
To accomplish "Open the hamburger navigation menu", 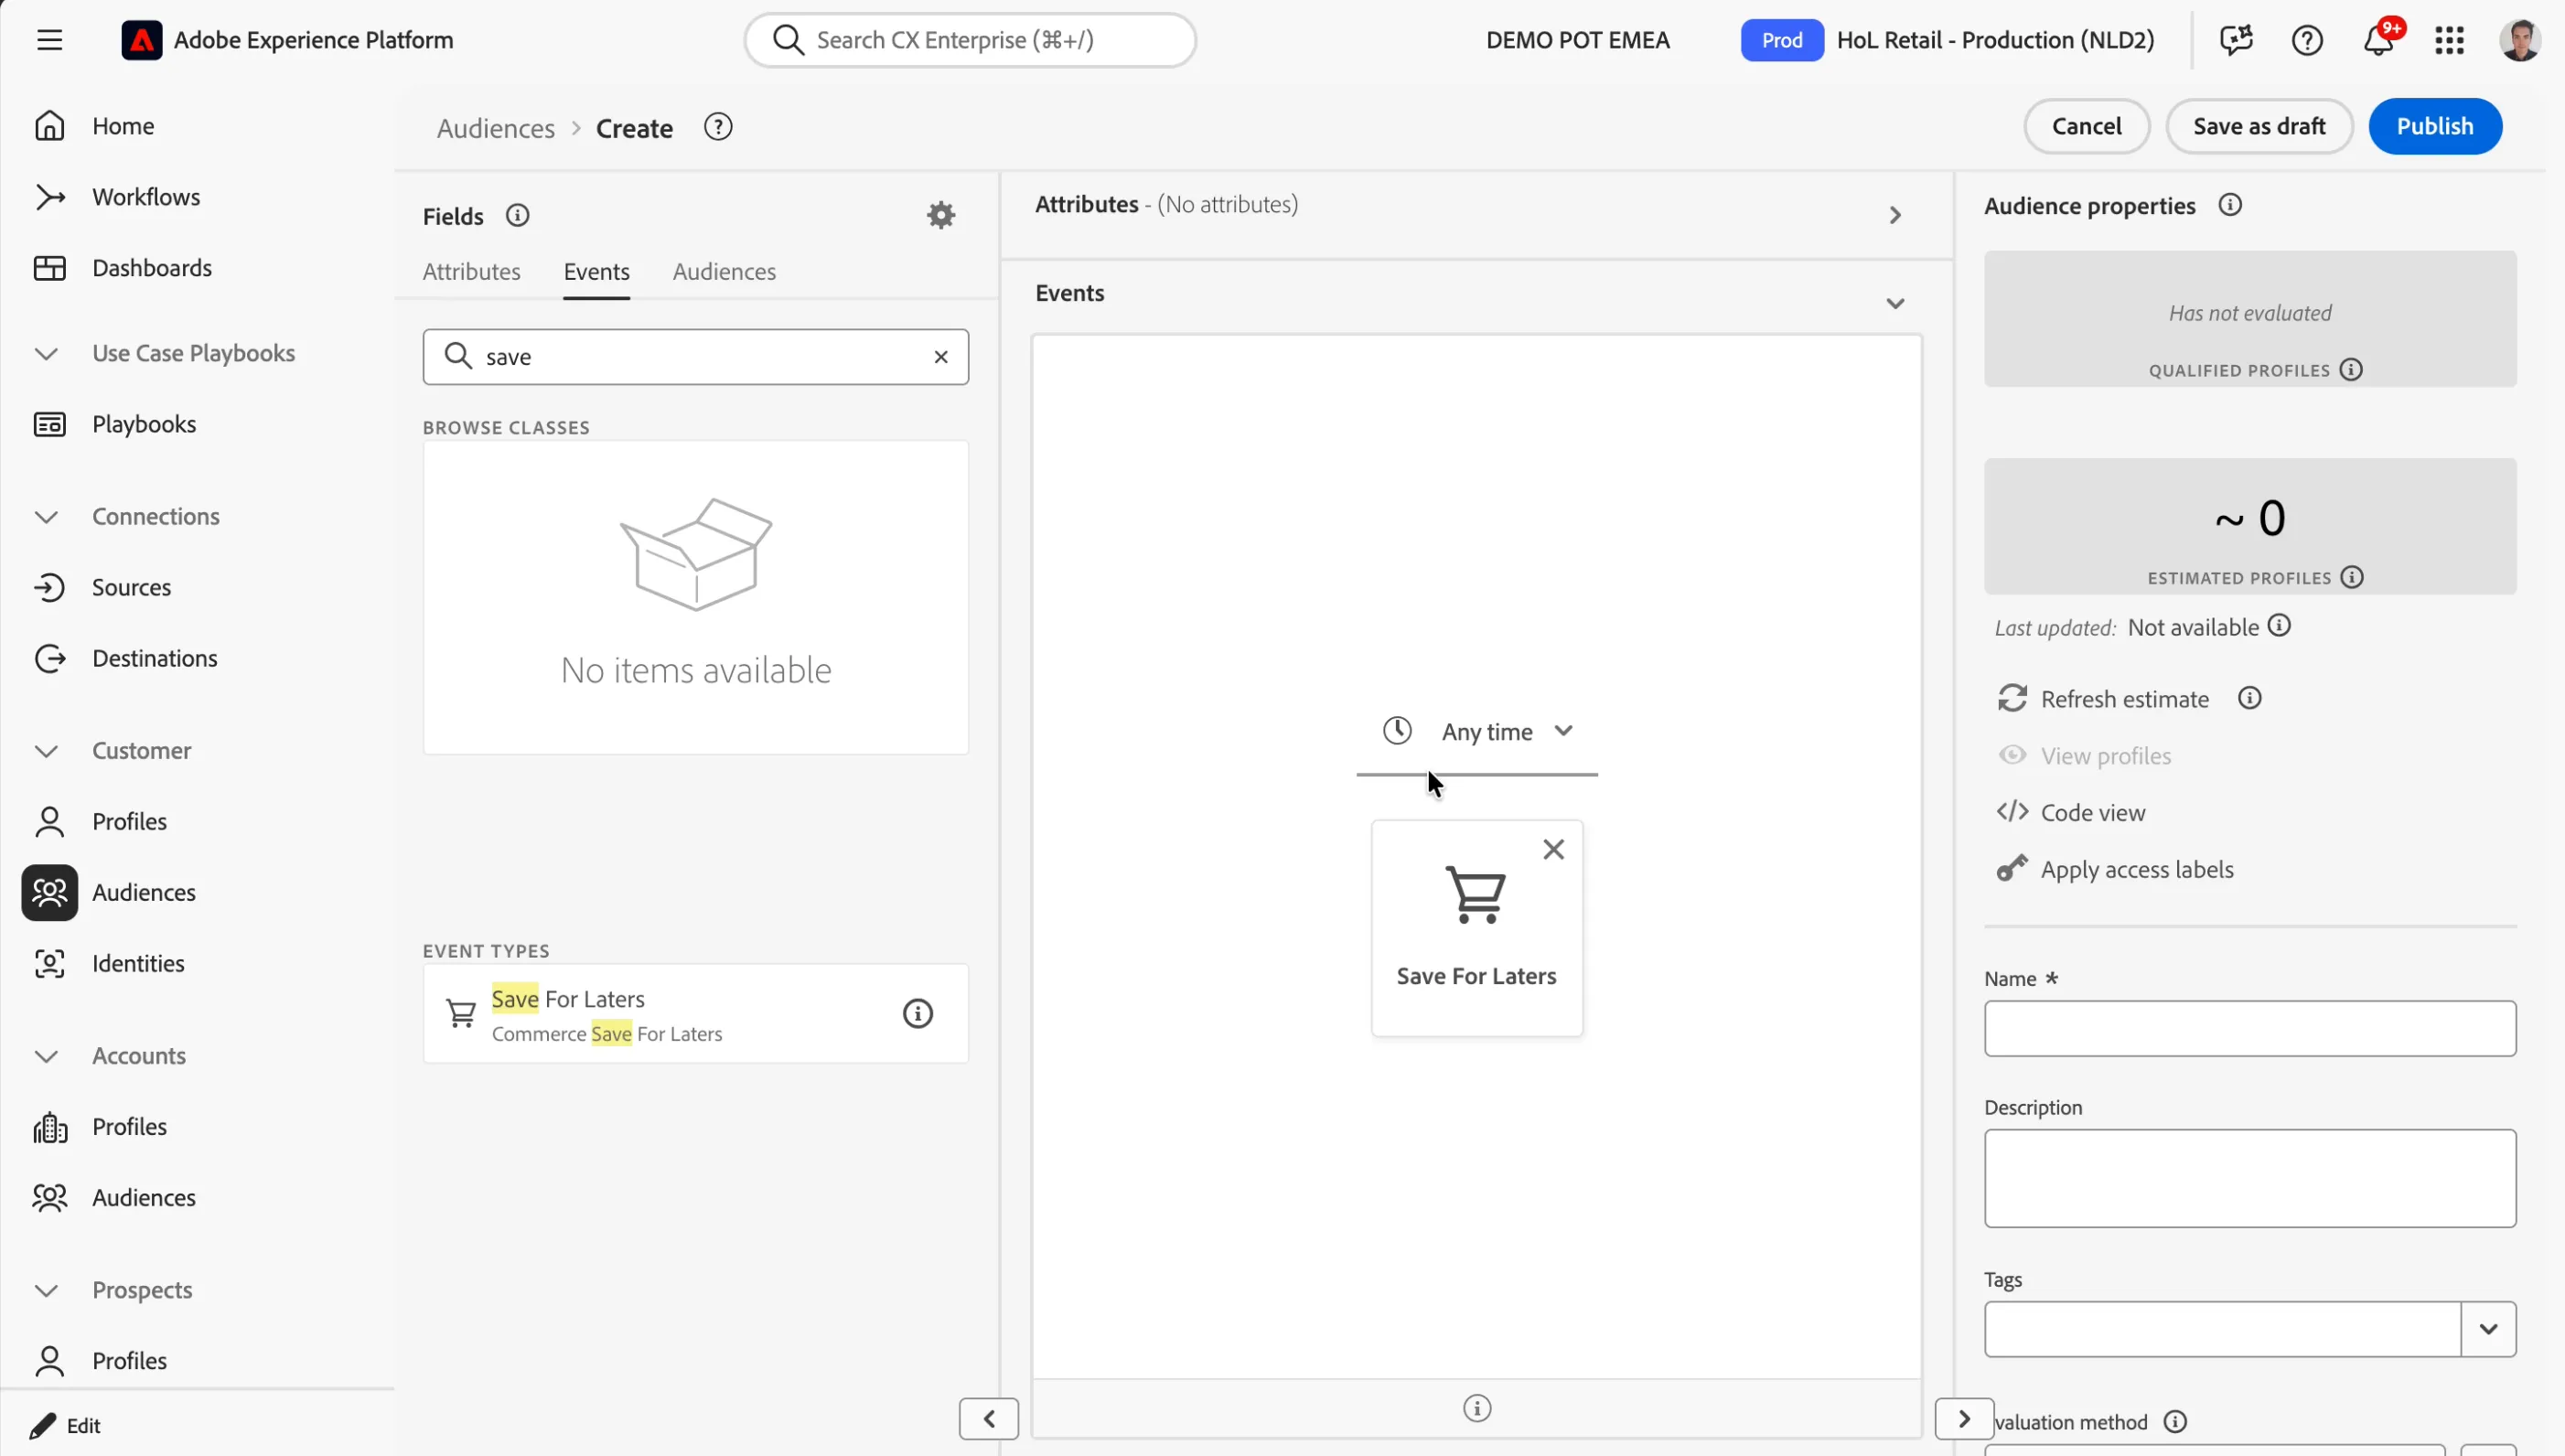I will [x=49, y=40].
